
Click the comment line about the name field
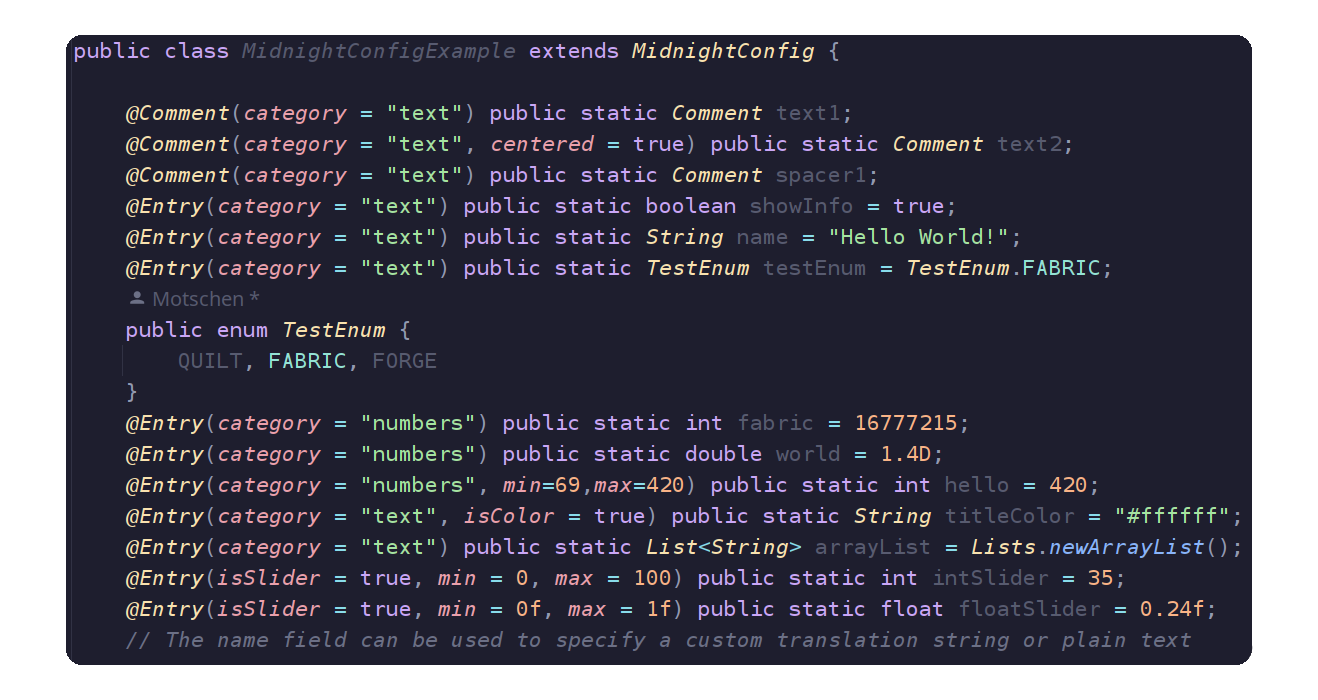pos(658,640)
